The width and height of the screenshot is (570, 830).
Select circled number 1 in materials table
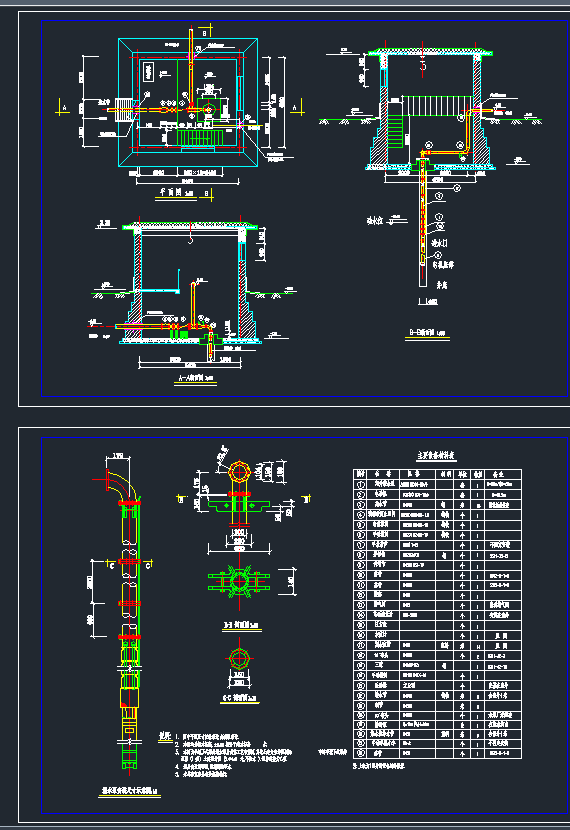(361, 484)
